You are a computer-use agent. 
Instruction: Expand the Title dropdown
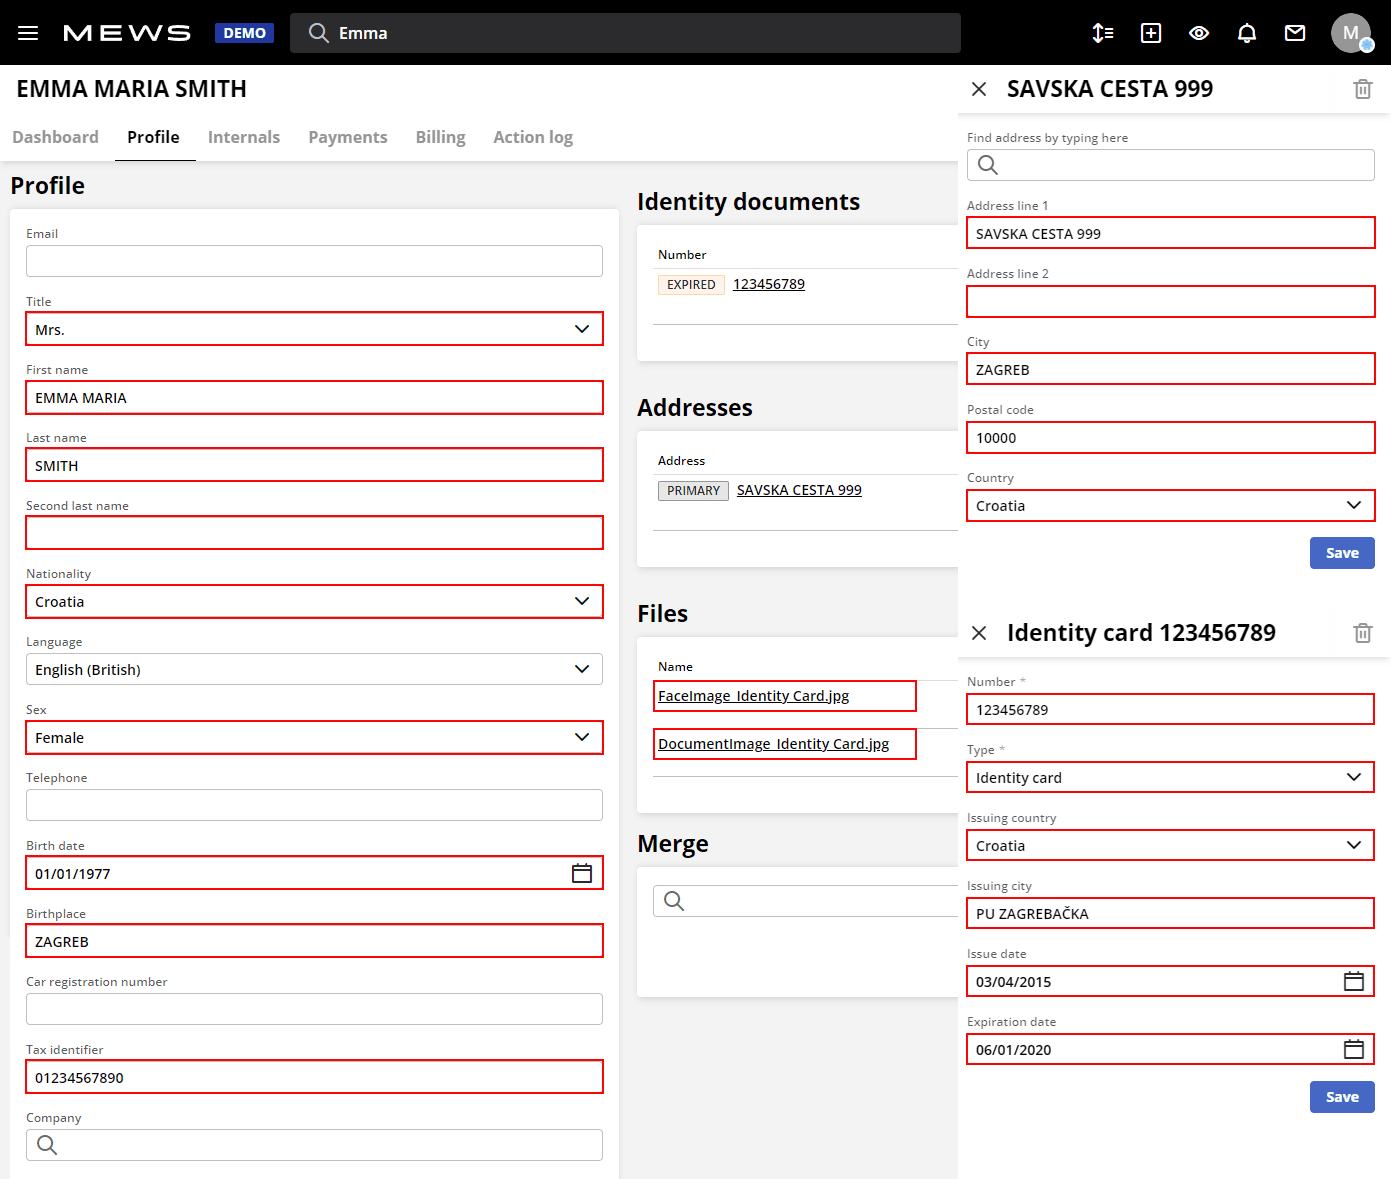pyautogui.click(x=582, y=329)
